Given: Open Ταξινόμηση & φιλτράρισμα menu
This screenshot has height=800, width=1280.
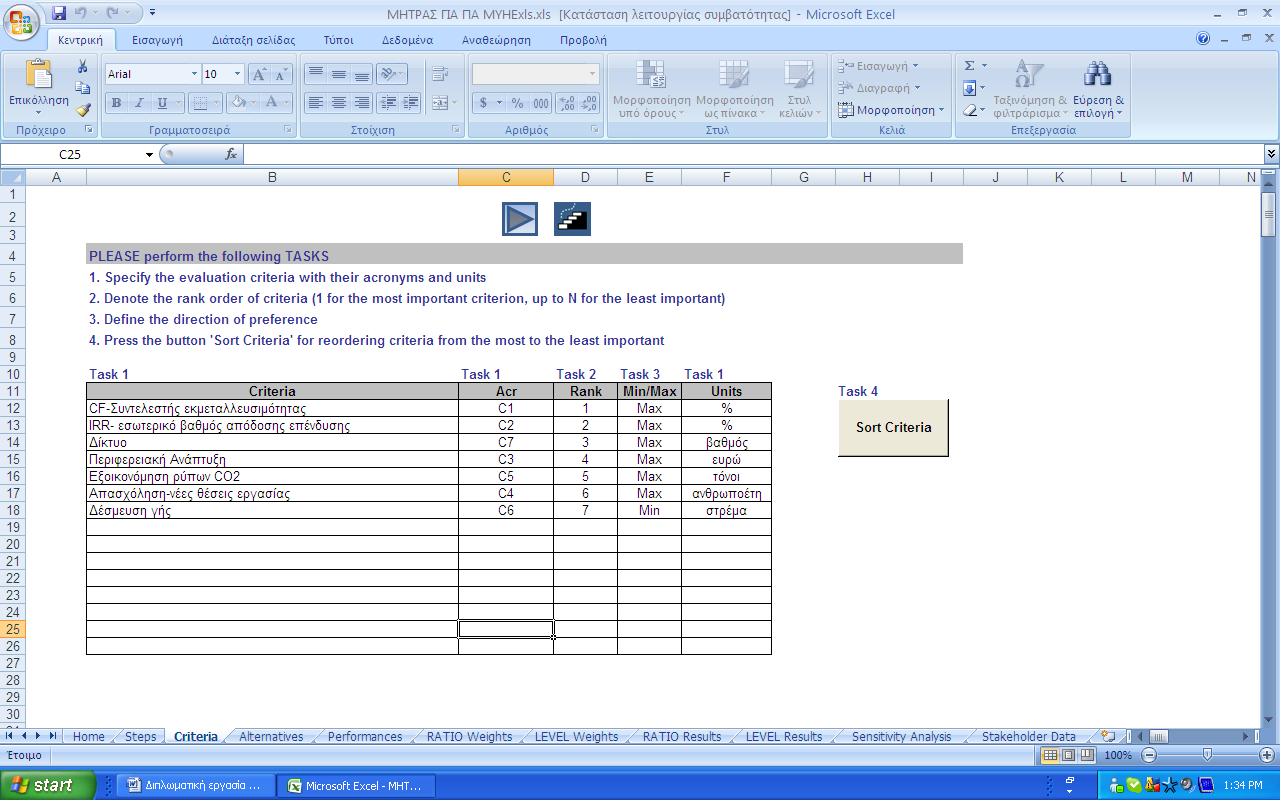Looking at the screenshot, I should [1029, 88].
